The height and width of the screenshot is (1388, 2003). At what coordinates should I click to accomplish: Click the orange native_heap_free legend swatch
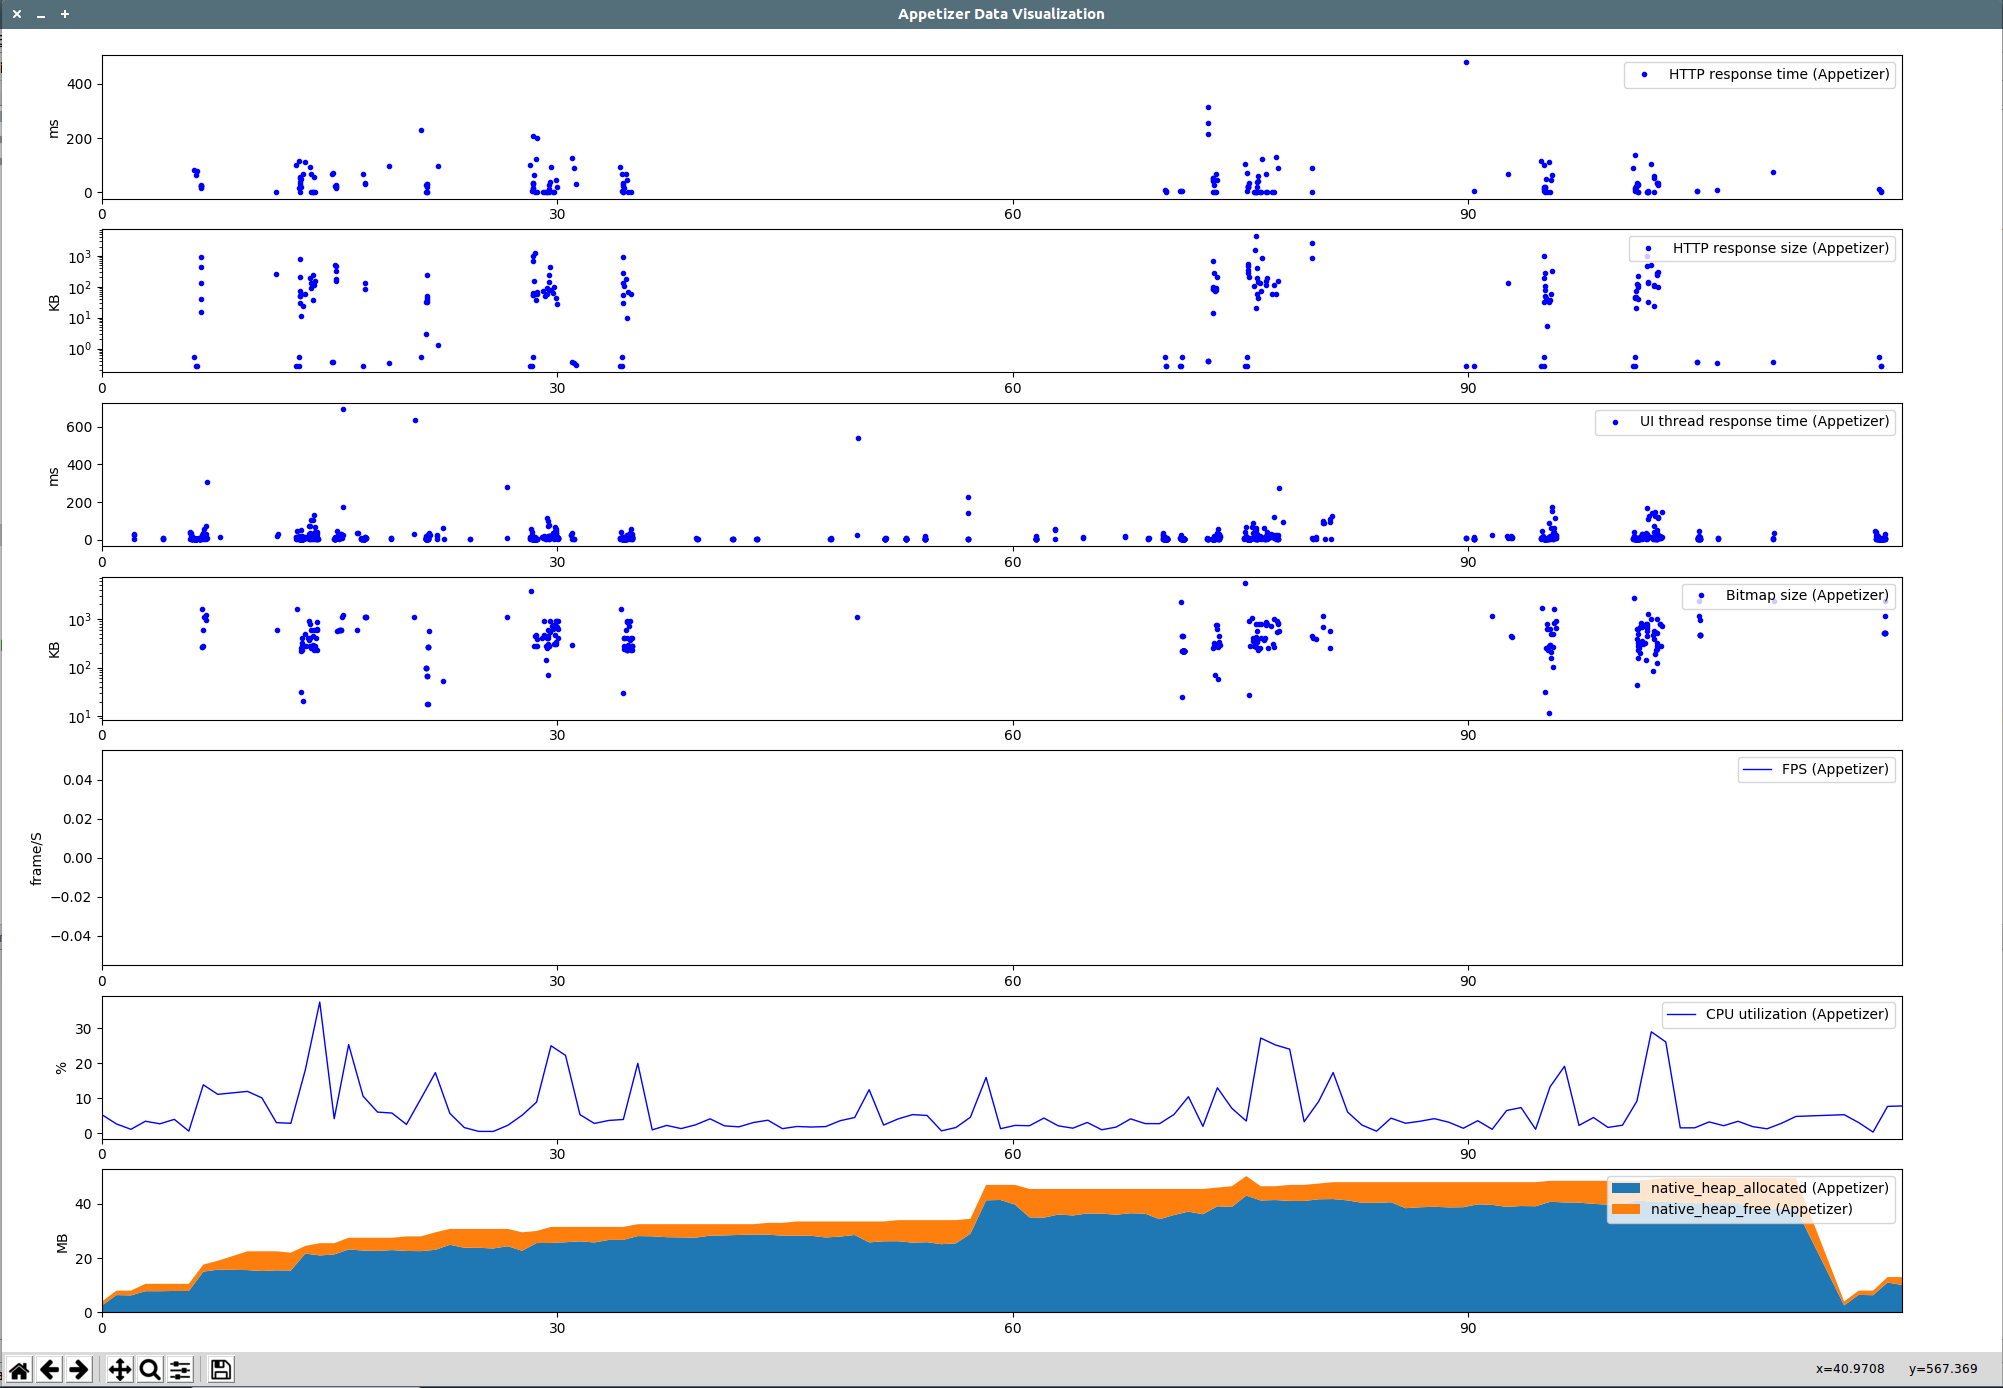[x=1626, y=1209]
